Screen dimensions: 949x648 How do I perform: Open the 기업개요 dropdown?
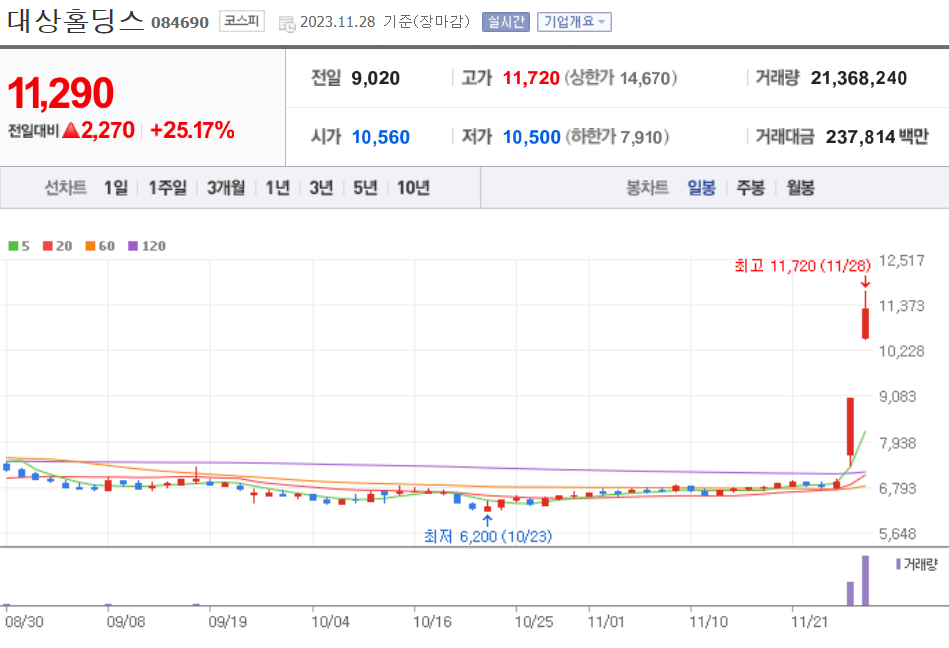tap(574, 22)
